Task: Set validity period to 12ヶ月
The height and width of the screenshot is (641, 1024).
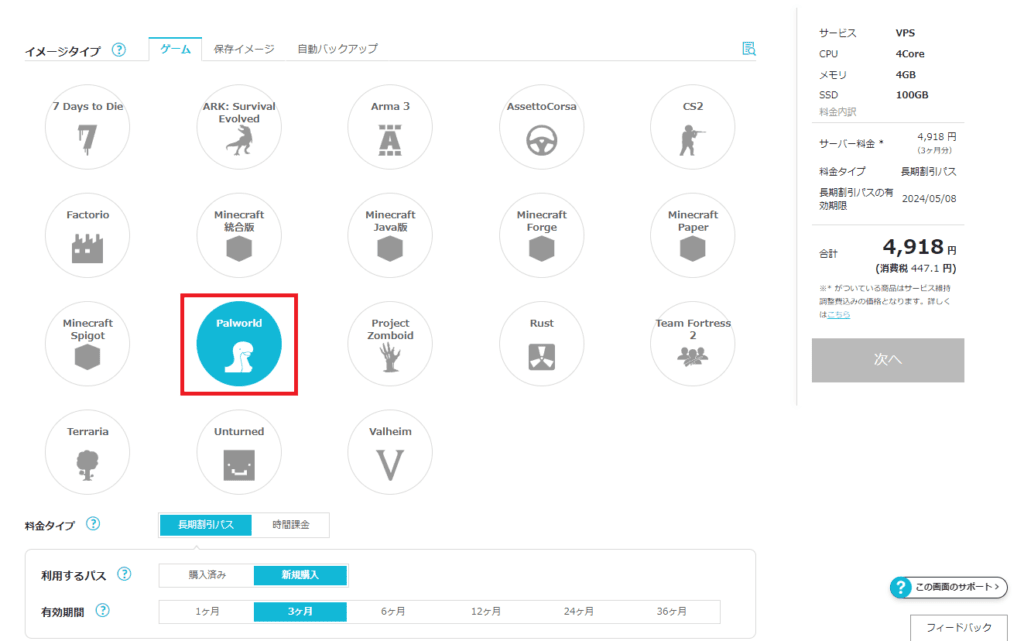Action: click(x=486, y=612)
